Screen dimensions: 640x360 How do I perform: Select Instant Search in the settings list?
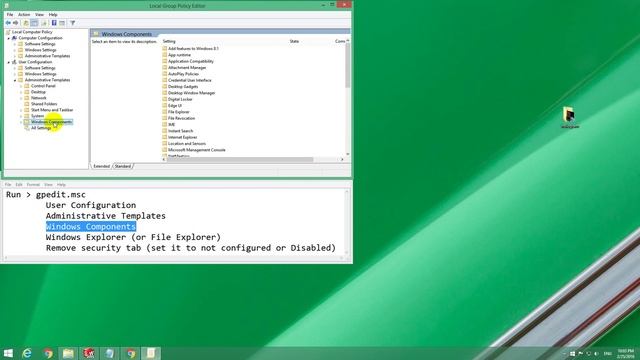click(x=180, y=131)
